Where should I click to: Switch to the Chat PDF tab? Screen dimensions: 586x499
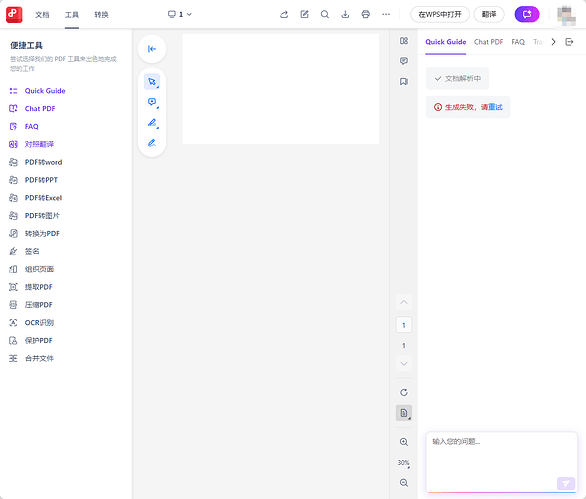click(488, 42)
